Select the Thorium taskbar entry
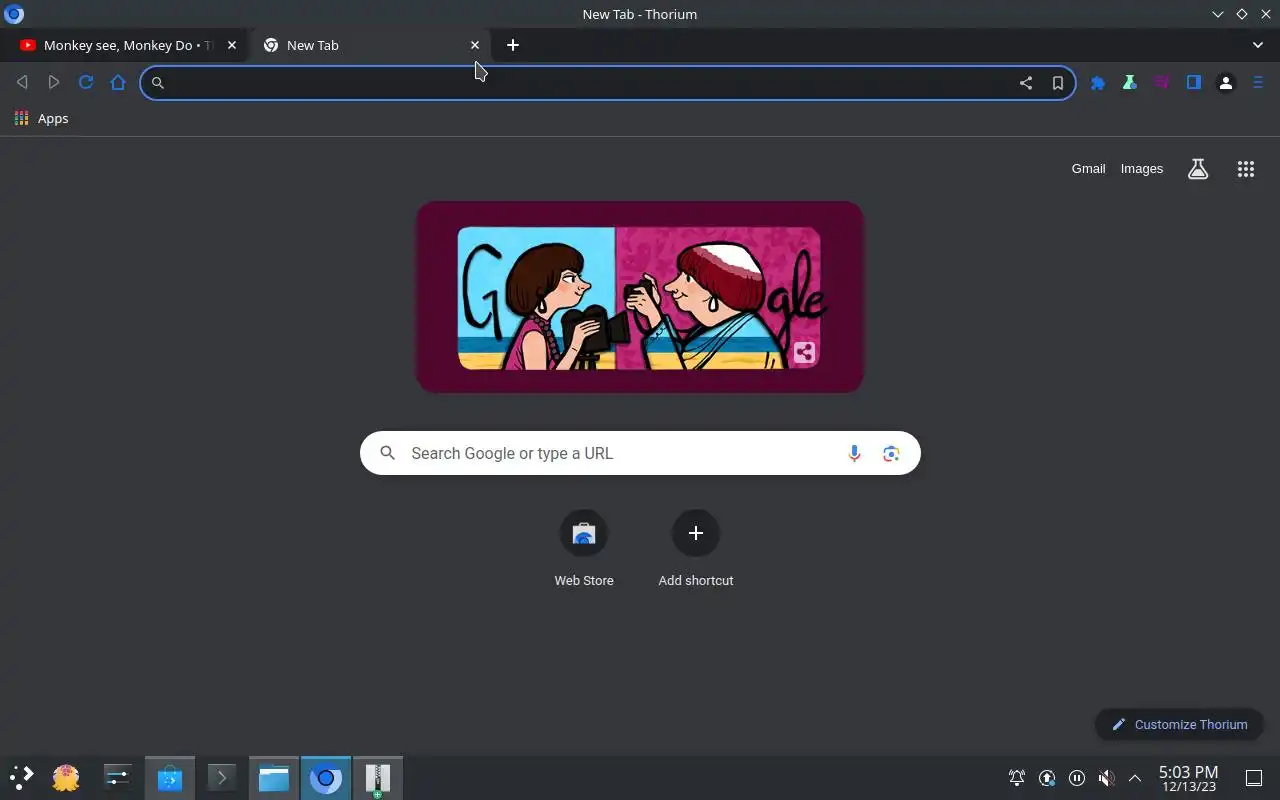Viewport: 1280px width, 800px height. (326, 778)
